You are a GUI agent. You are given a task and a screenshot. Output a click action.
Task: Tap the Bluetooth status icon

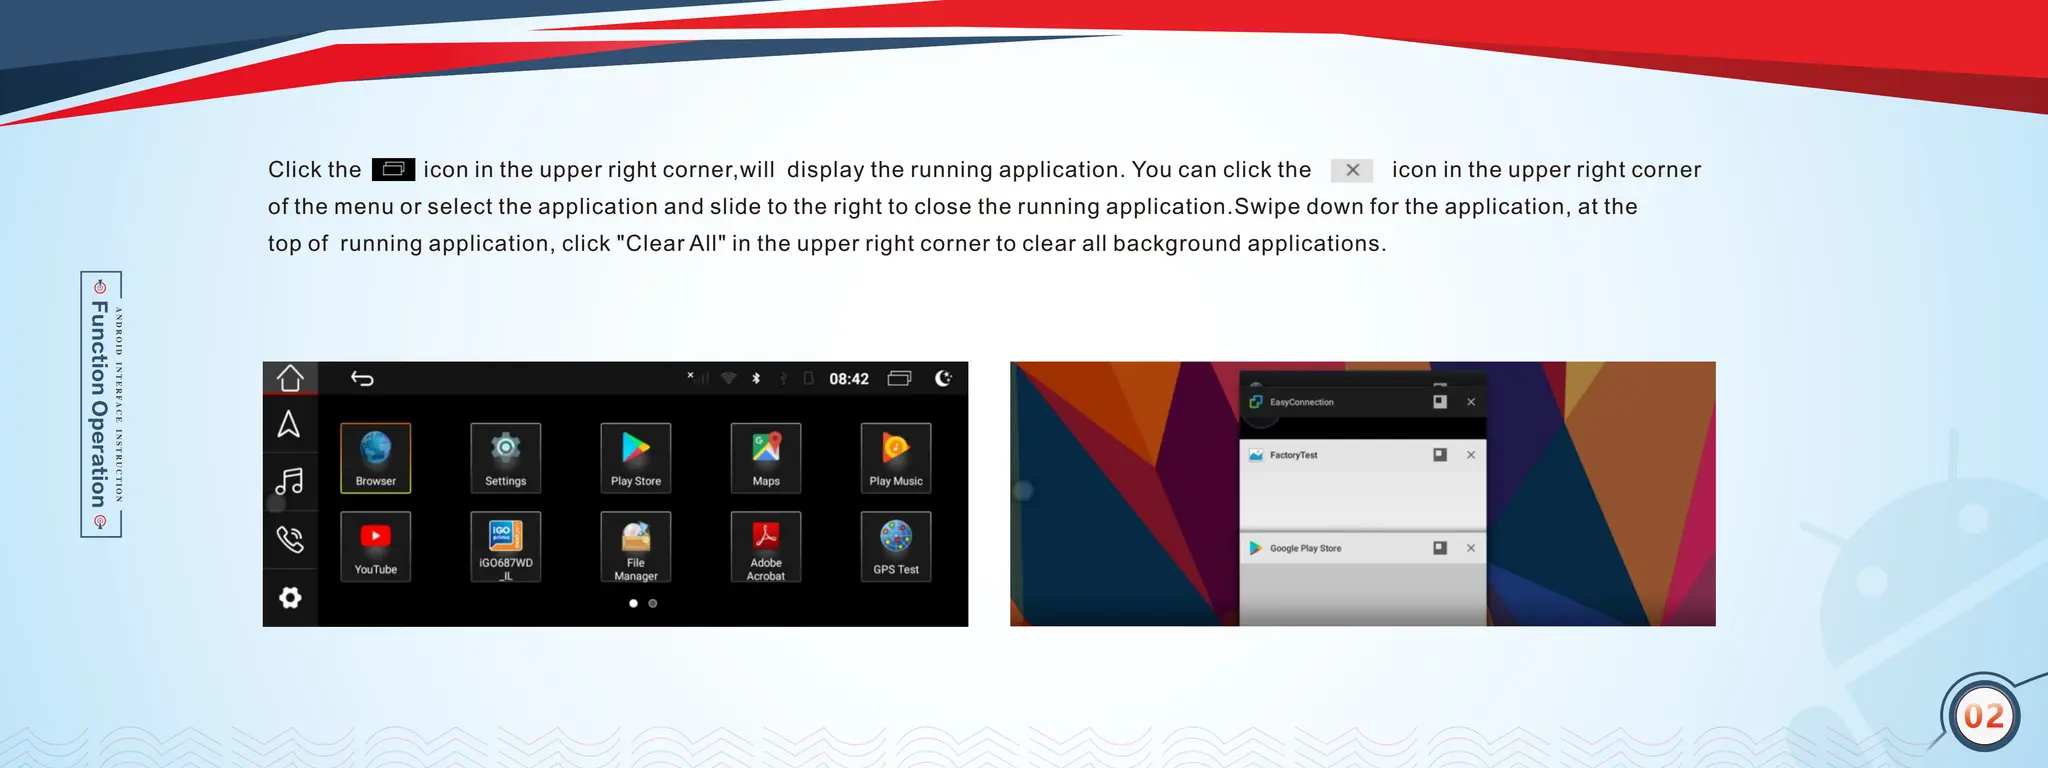756,378
